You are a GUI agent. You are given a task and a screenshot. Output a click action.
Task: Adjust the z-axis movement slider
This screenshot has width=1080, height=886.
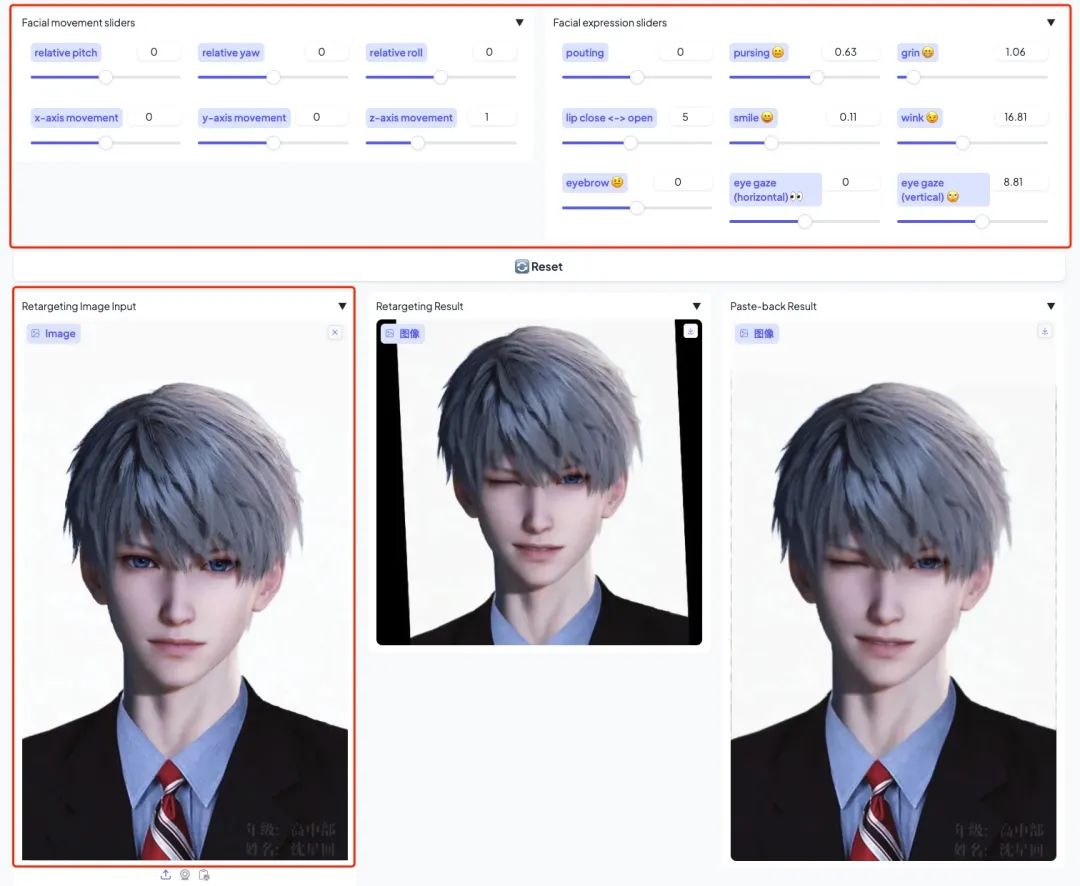[441, 143]
